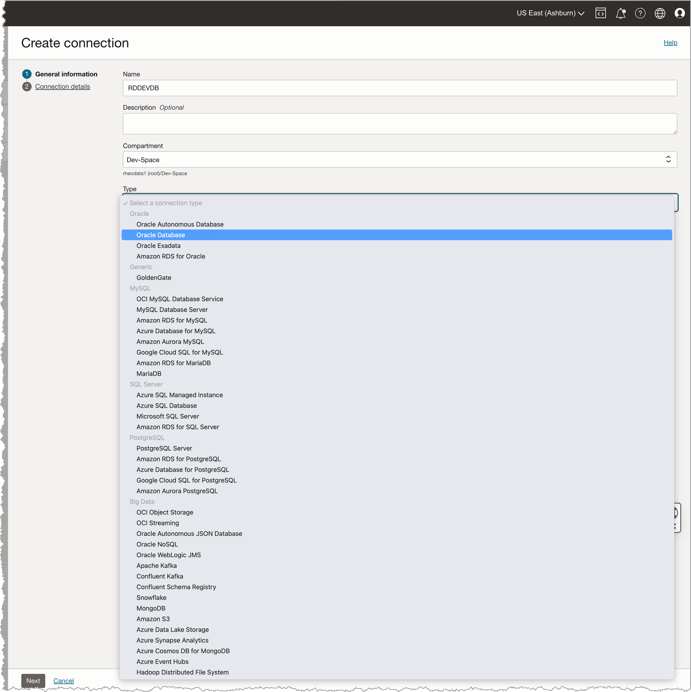Choose Apache Kafka connection type
Screen dimensions: 691x692
pos(157,566)
